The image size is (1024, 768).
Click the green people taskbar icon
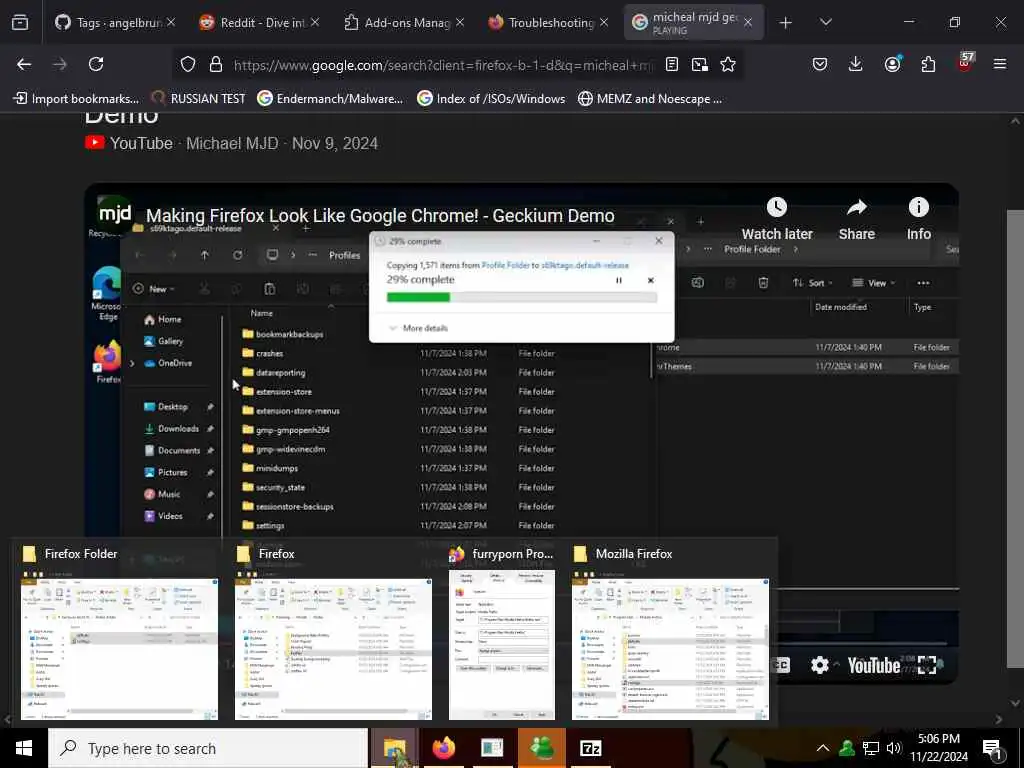[541, 748]
